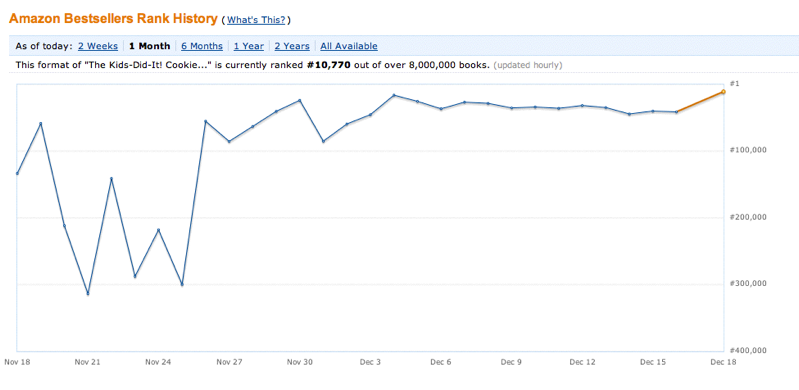Click the Dec 15 date label
799x390 pixels.
click(x=653, y=362)
